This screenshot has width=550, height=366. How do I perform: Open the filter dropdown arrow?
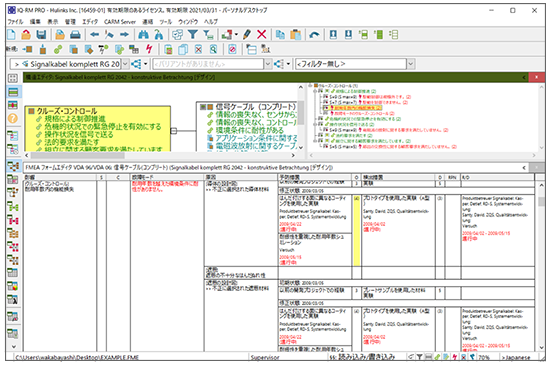tap(411, 64)
